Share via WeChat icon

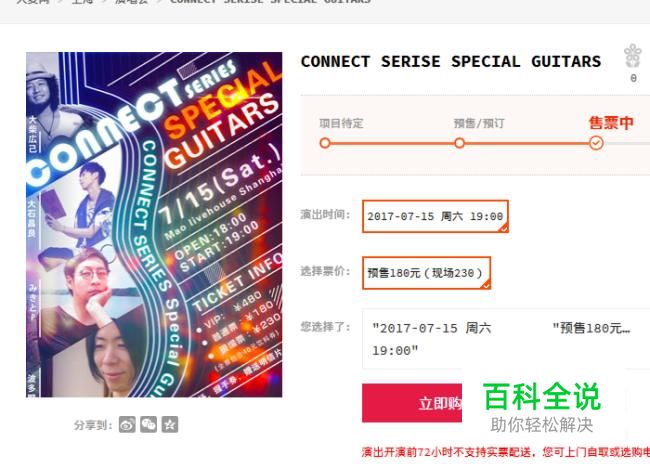148,424
